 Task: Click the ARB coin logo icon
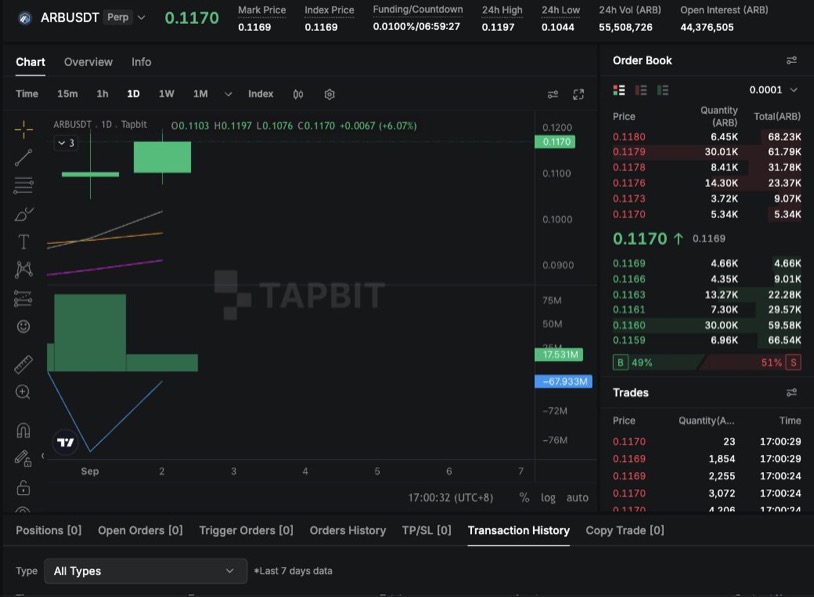click(24, 18)
